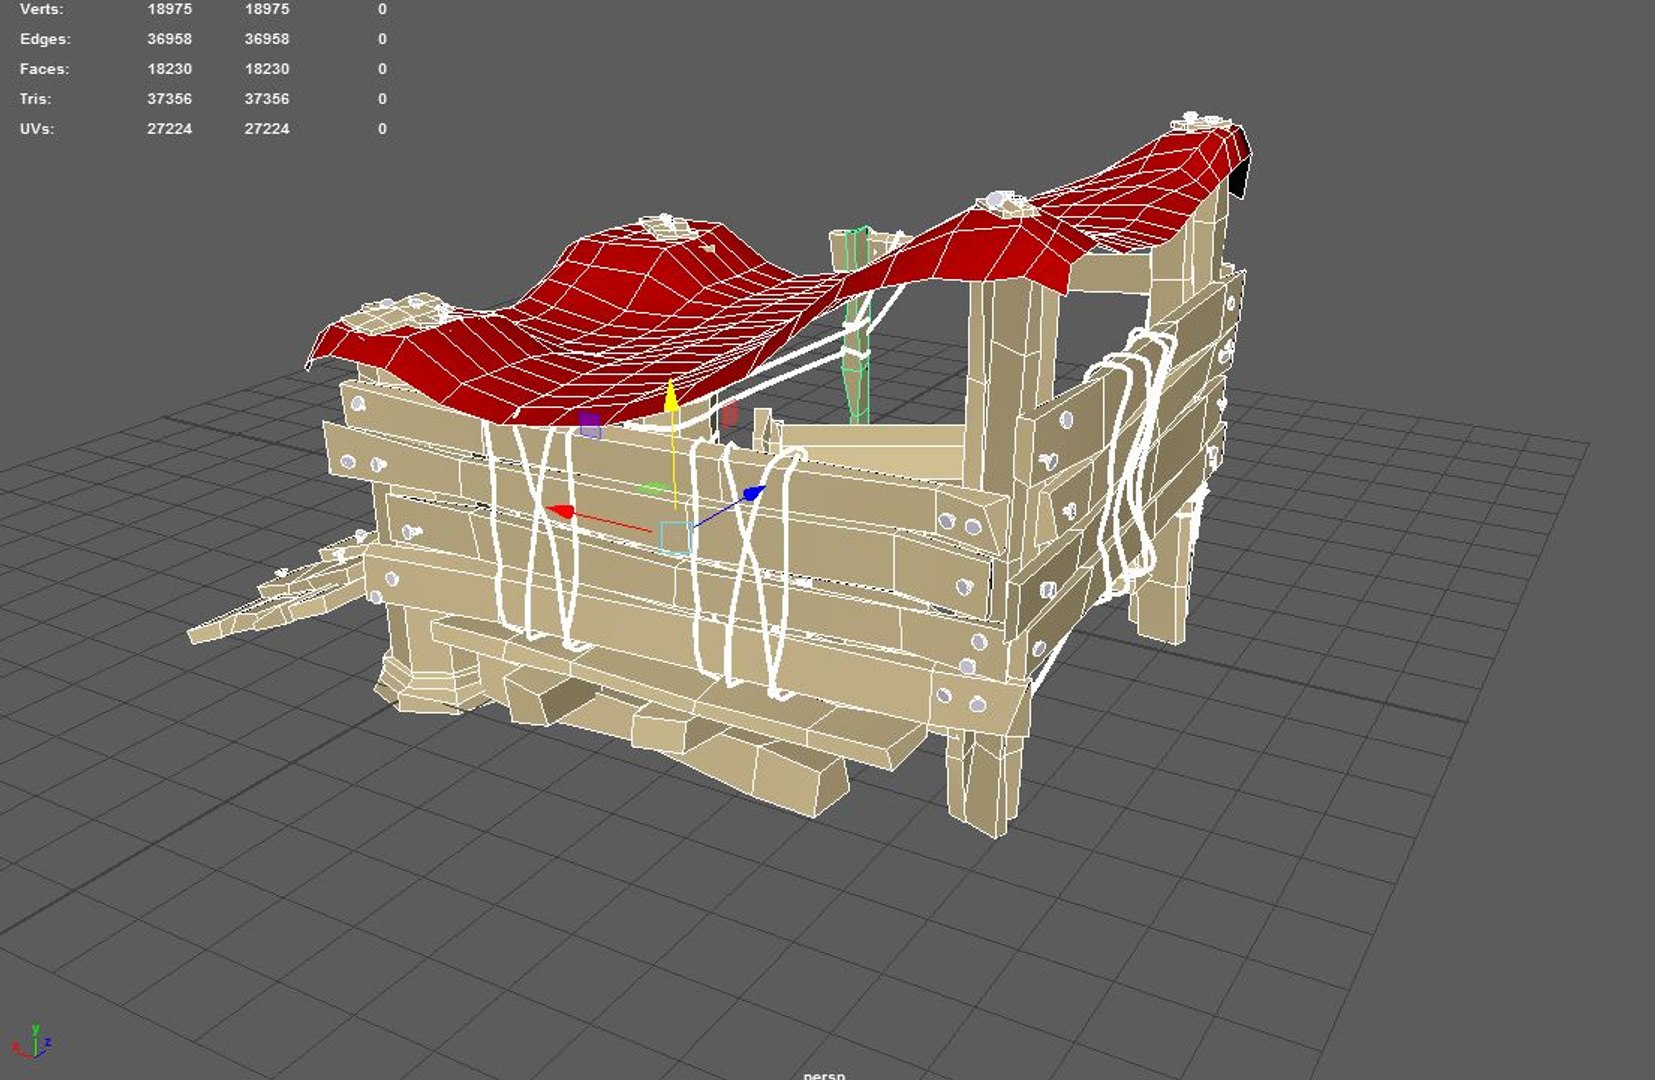Click the green plane handle of manipulator

(x=653, y=489)
